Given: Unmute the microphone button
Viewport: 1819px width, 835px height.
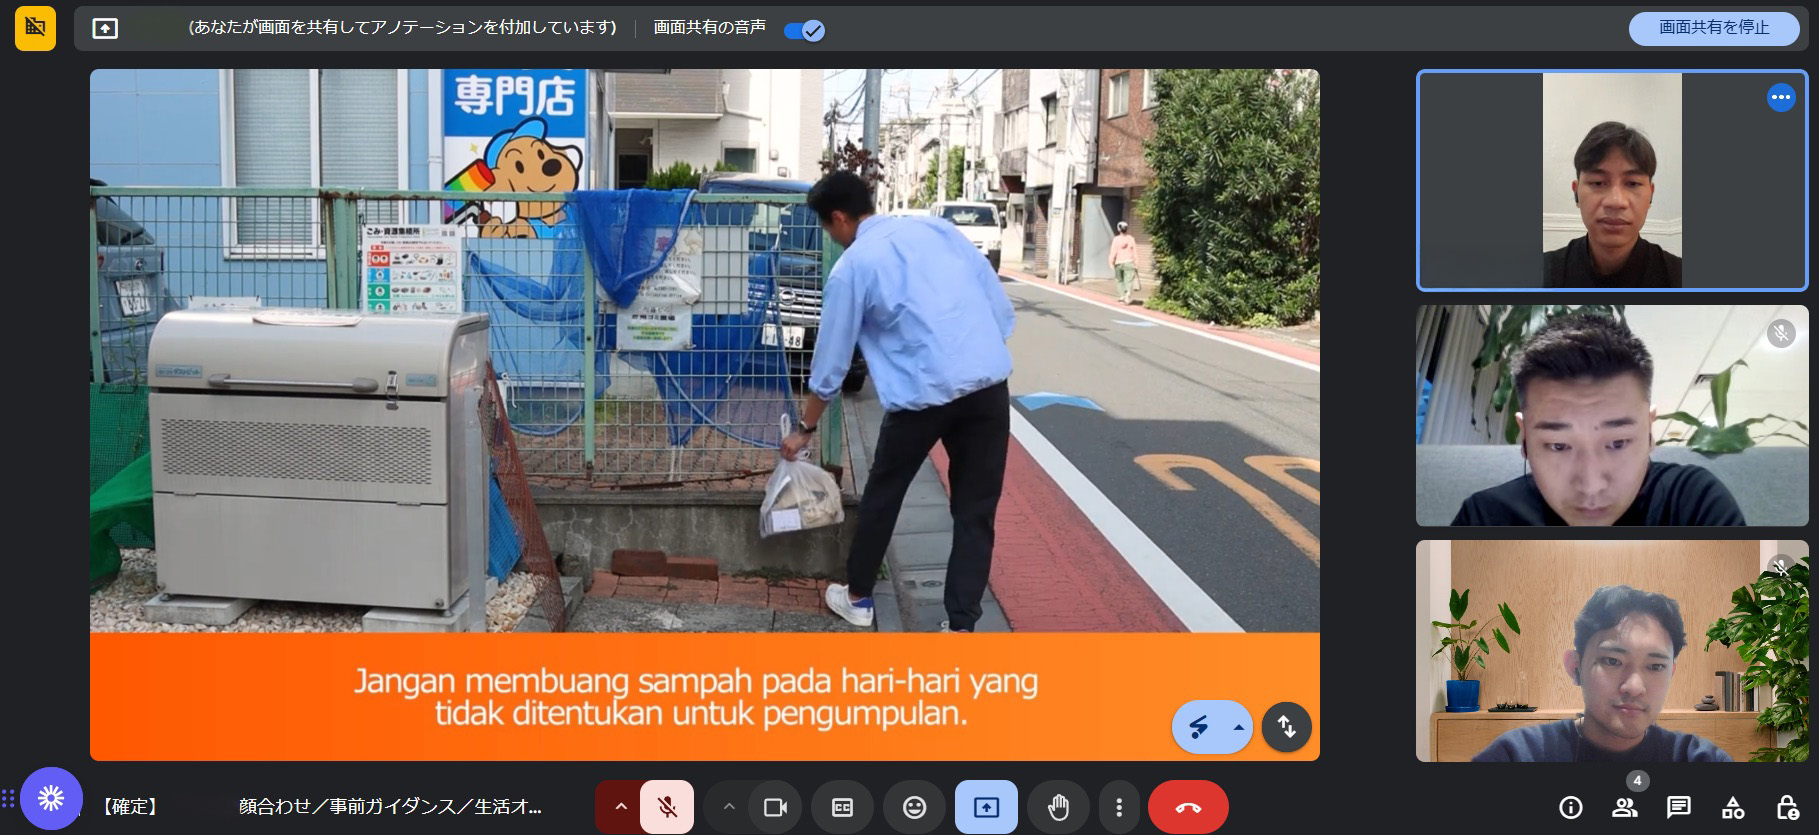Looking at the screenshot, I should [667, 807].
